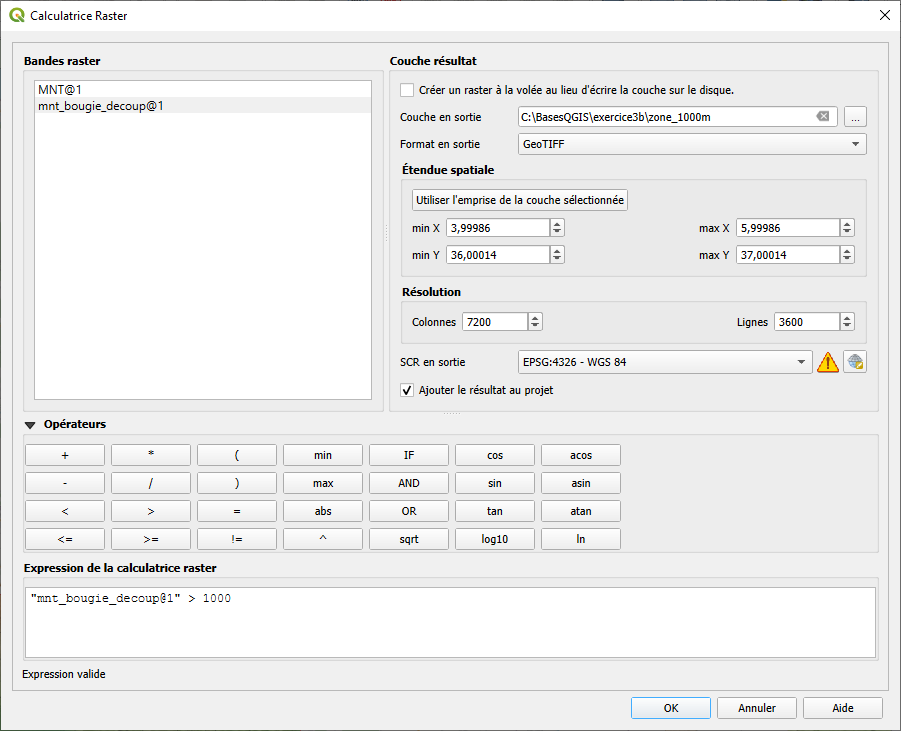
Task: Enable on-the-fly raster creation checkbox
Action: [x=407, y=90]
